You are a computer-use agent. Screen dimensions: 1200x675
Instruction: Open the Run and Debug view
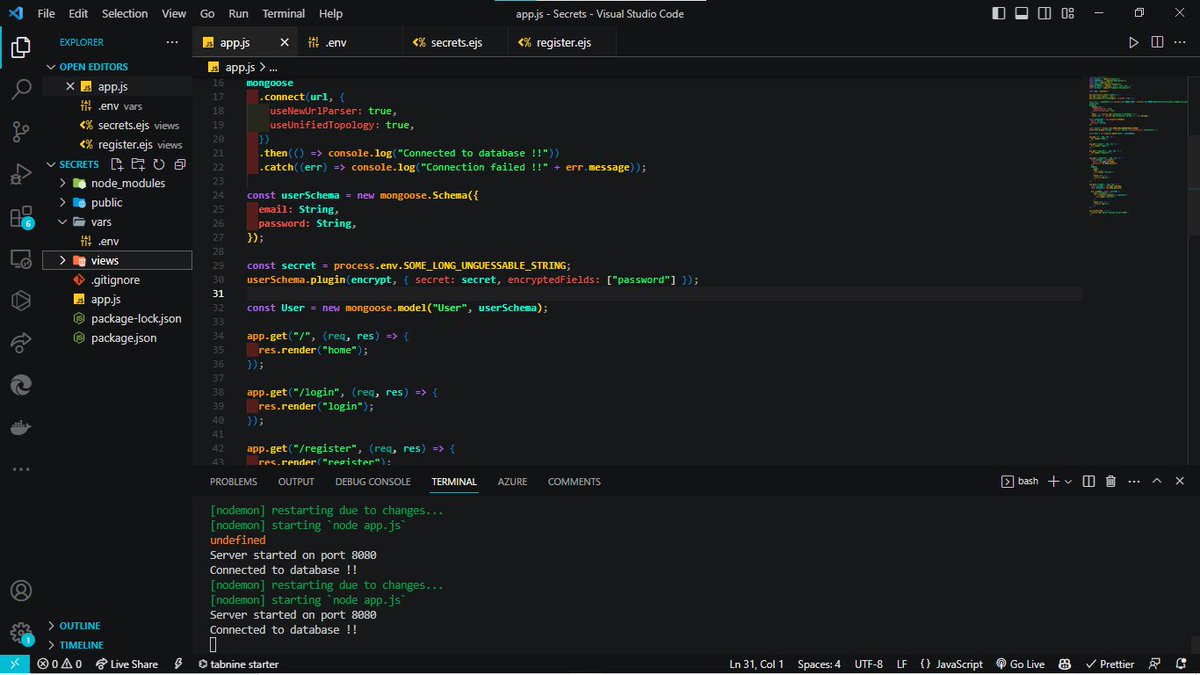pos(21,174)
